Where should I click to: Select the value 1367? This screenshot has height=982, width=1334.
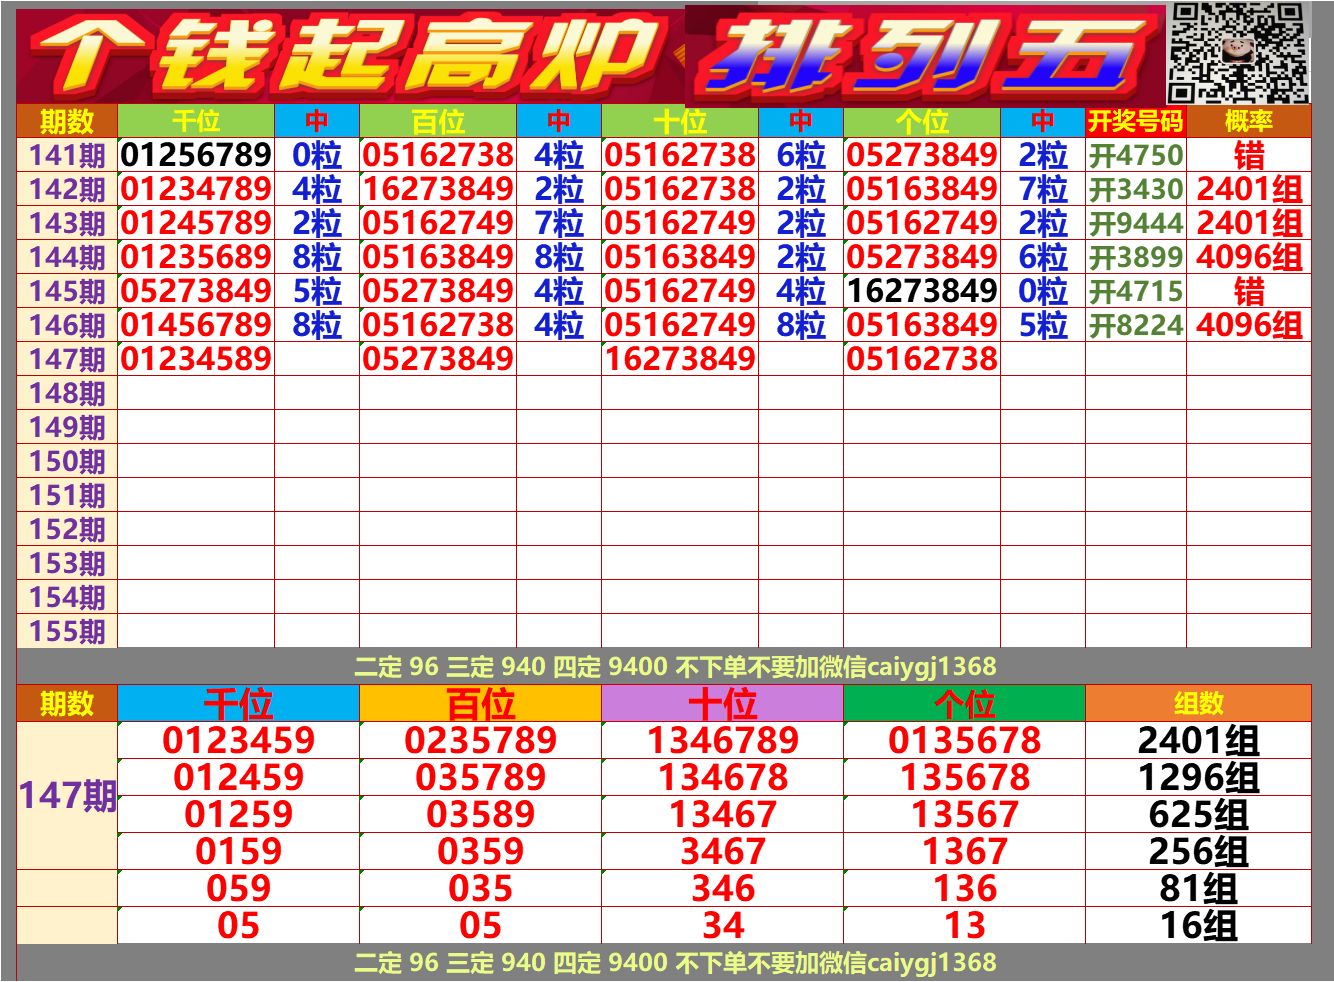(964, 852)
